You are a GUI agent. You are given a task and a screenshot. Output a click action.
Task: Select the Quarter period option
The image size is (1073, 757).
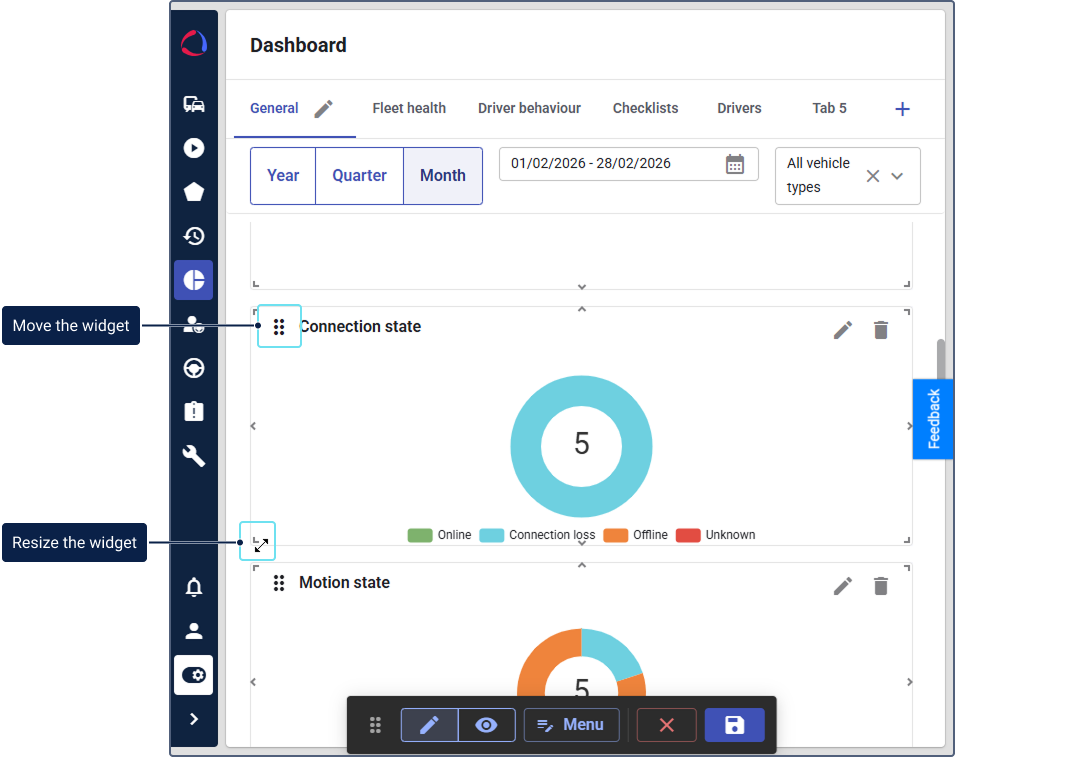tap(359, 176)
